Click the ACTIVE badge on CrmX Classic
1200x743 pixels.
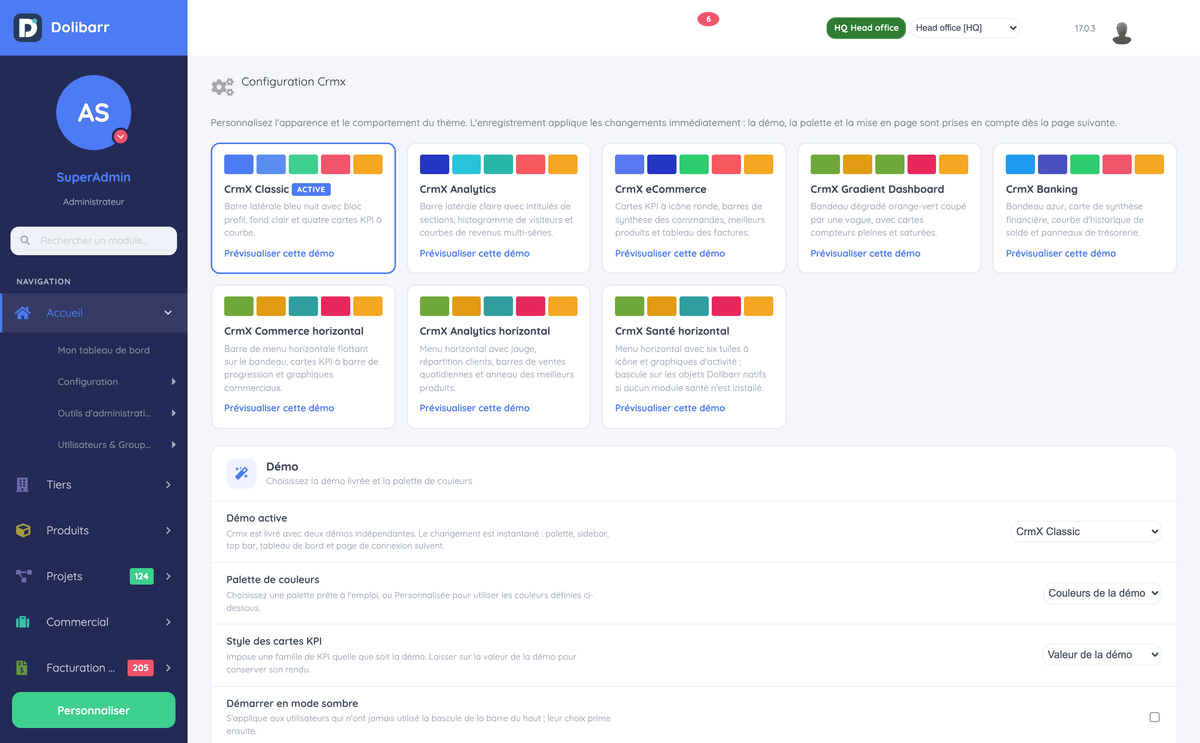(x=312, y=189)
